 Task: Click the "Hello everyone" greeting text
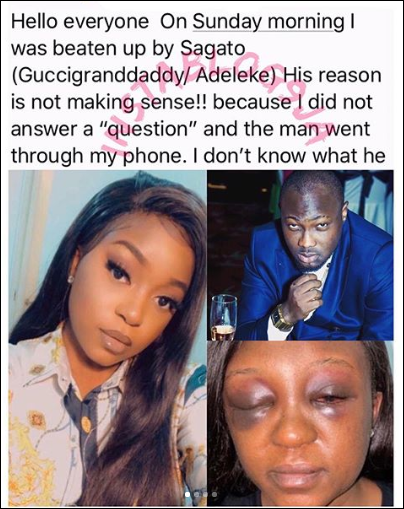[x=80, y=22]
